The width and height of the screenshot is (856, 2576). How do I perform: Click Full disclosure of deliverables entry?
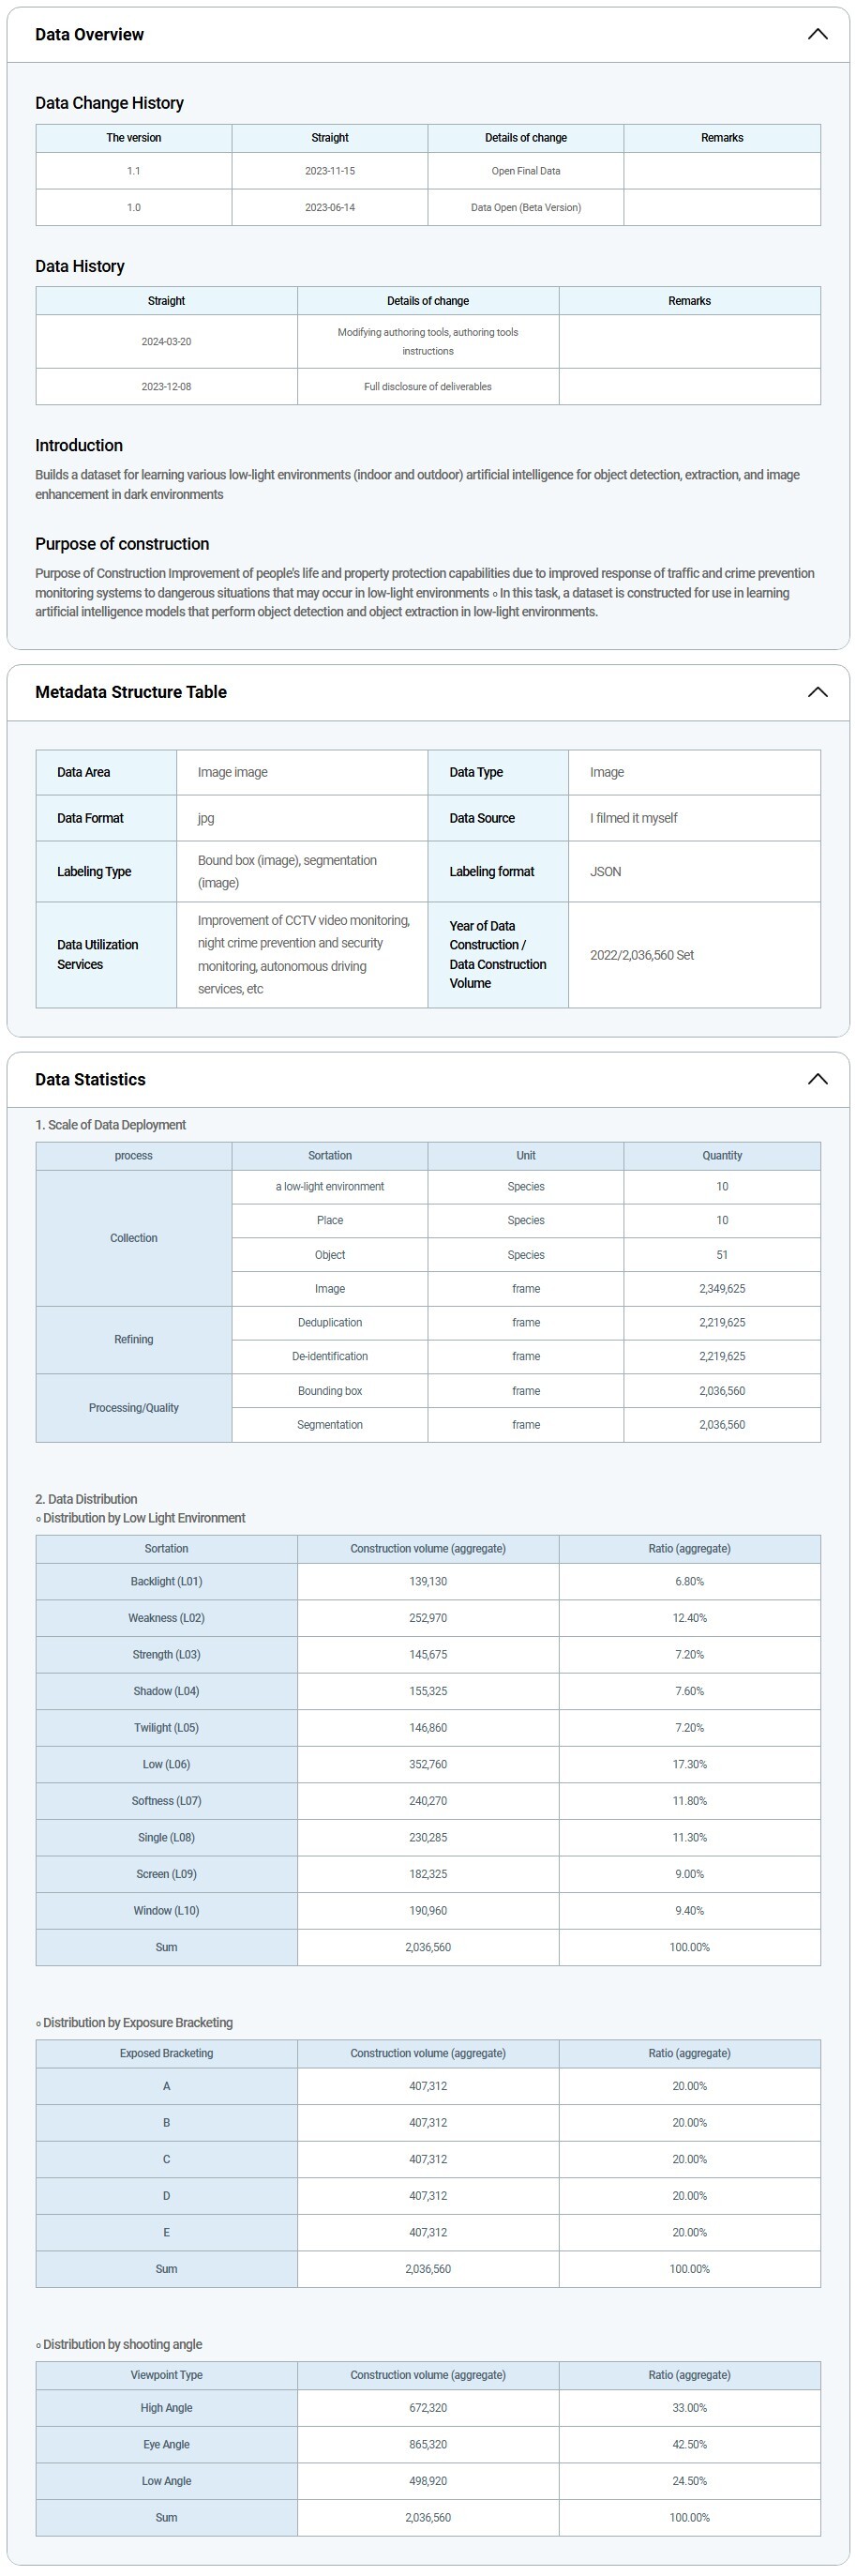(427, 387)
